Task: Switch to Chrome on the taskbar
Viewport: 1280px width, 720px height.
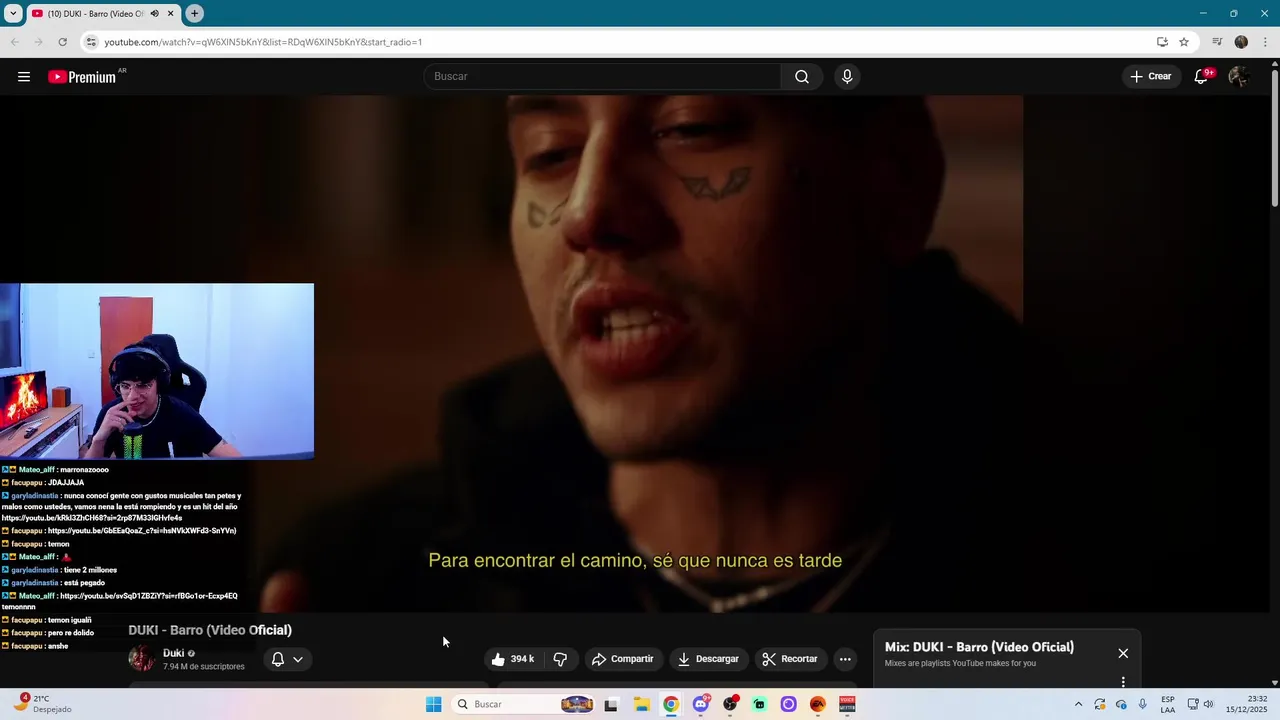Action: click(x=671, y=704)
